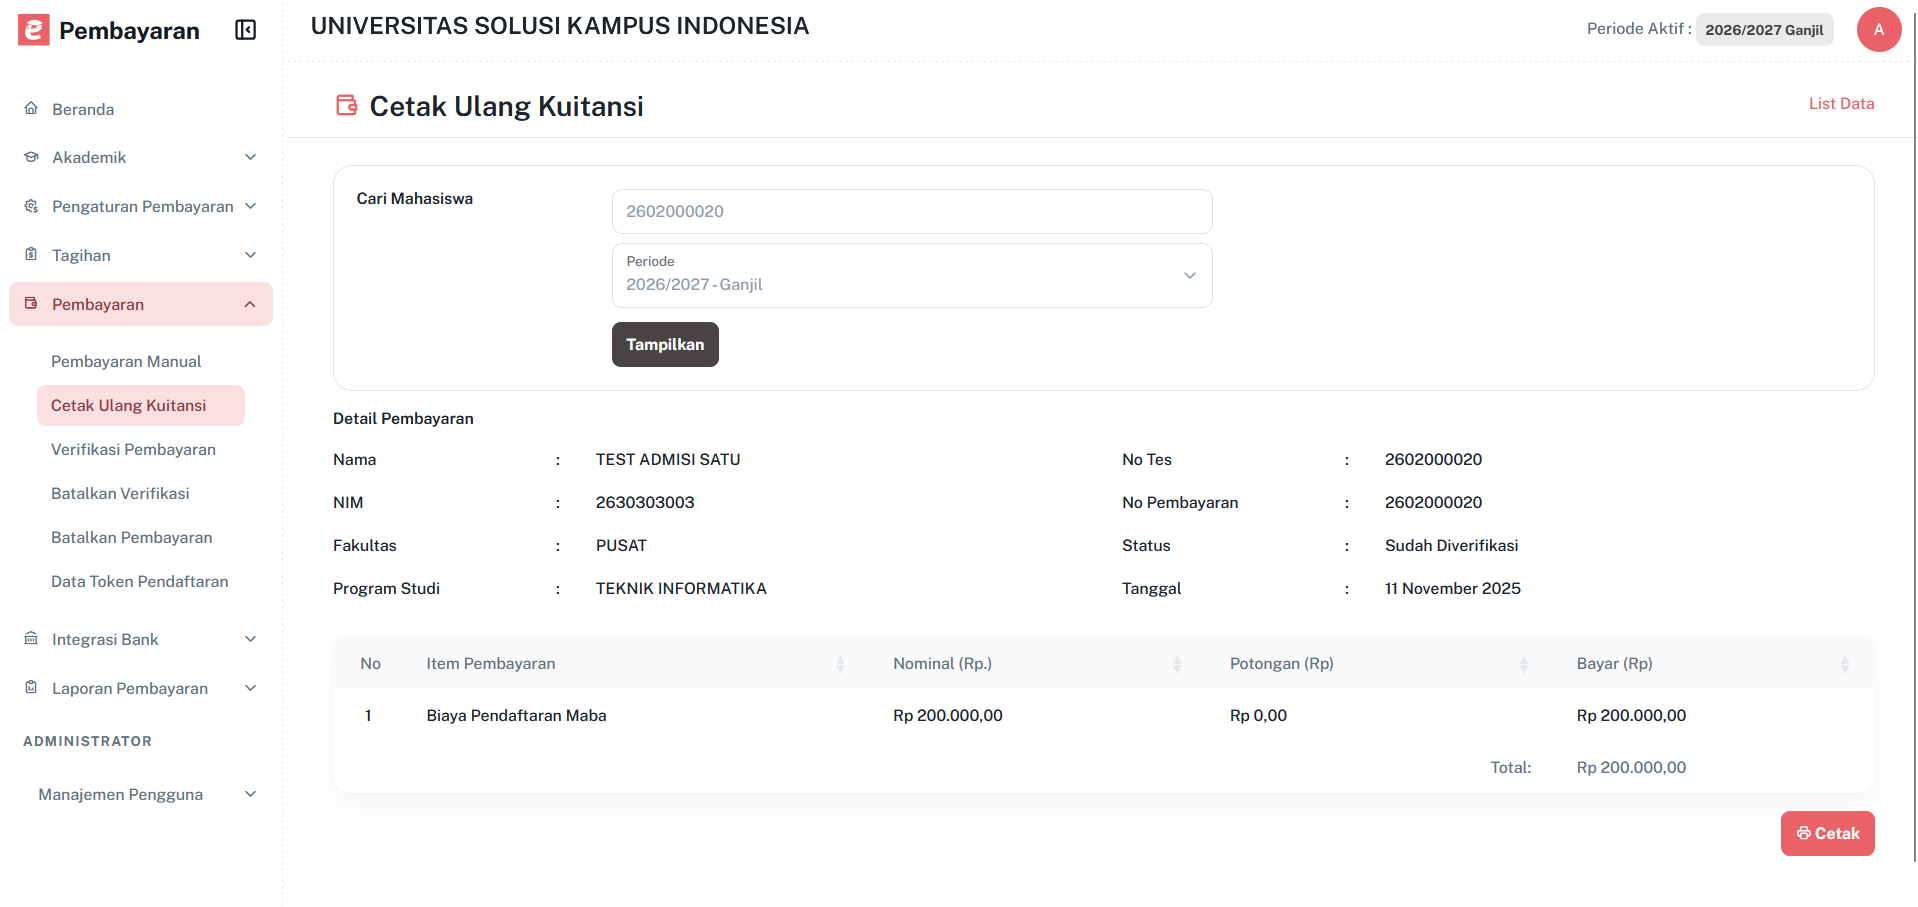Click the date 11 November 2025
This screenshot has width=1918, height=907.
pyautogui.click(x=1452, y=588)
